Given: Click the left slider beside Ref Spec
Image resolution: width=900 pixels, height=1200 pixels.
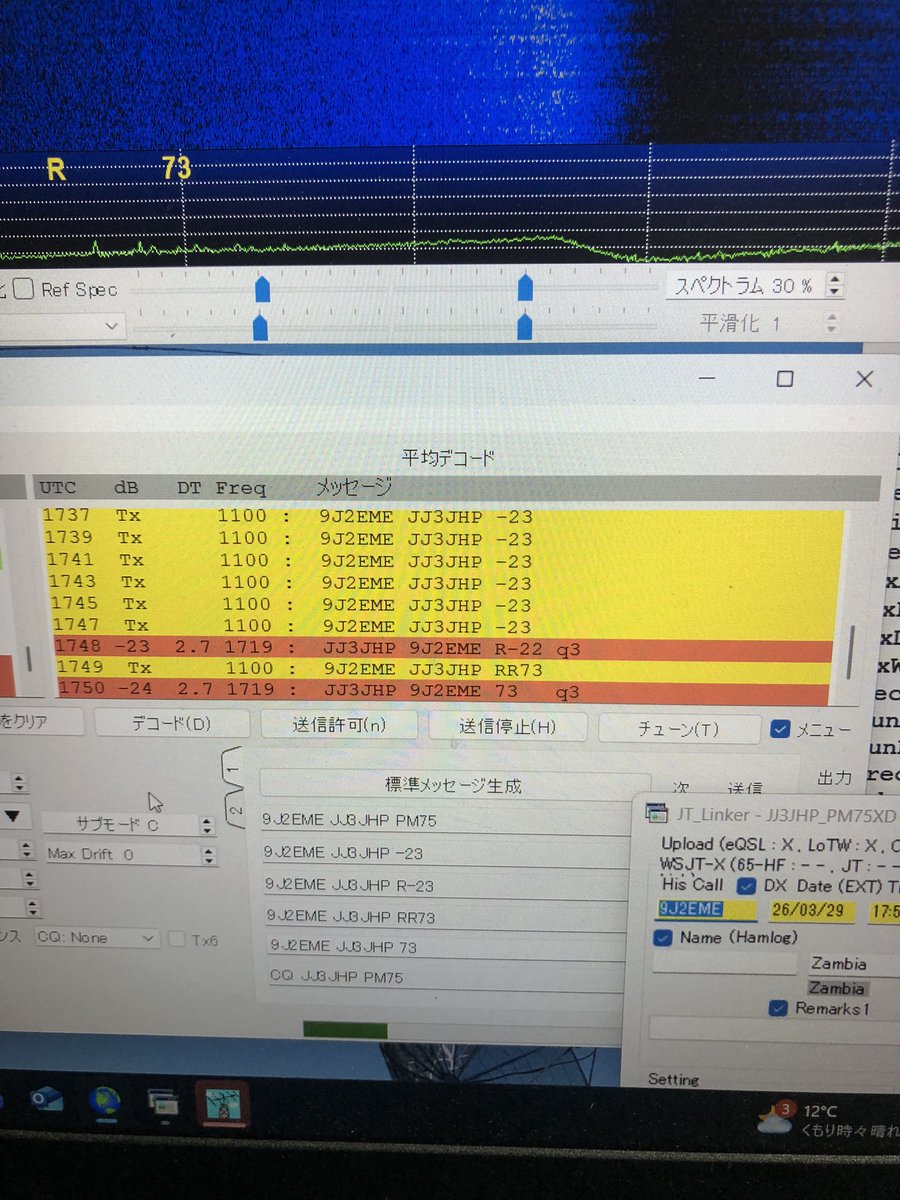Looking at the screenshot, I should [x=262, y=290].
